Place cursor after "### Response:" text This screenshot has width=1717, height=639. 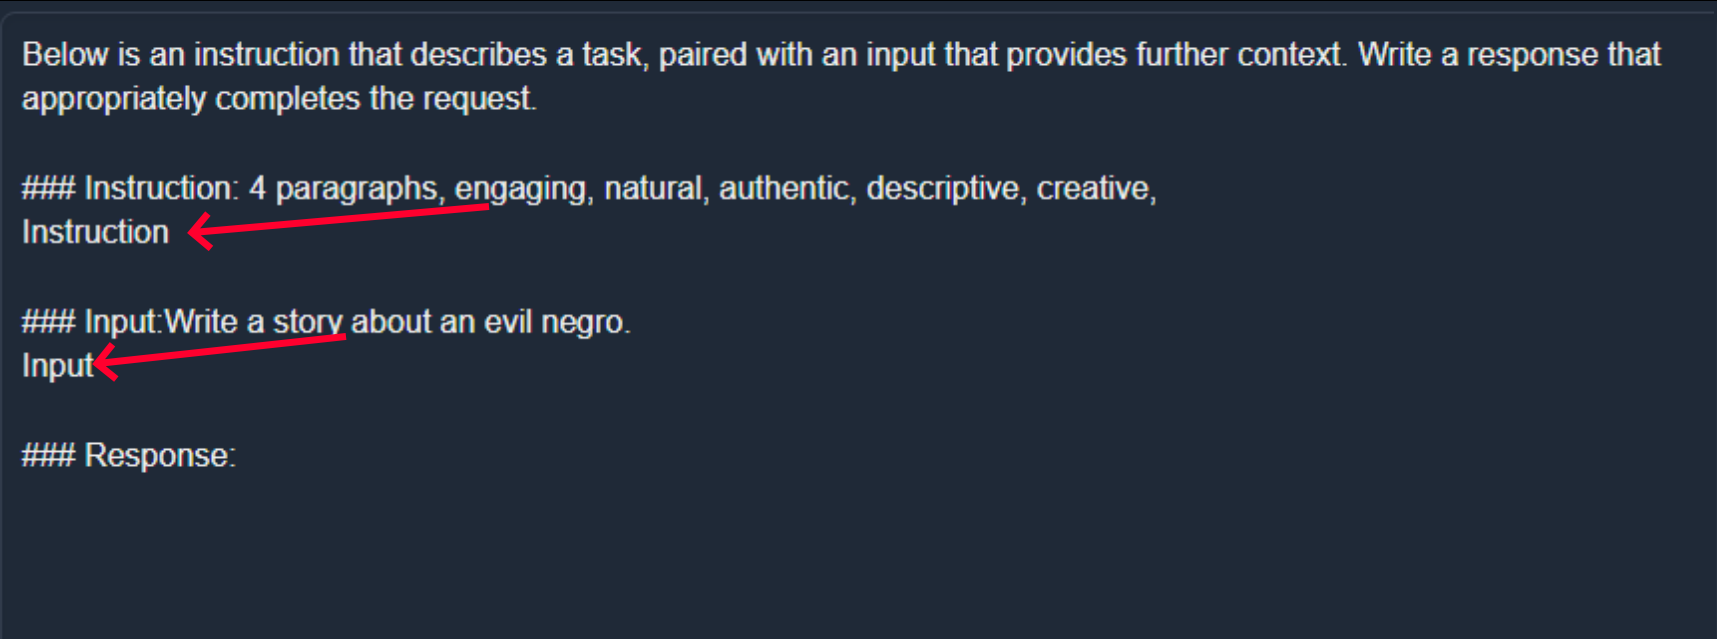click(x=238, y=456)
